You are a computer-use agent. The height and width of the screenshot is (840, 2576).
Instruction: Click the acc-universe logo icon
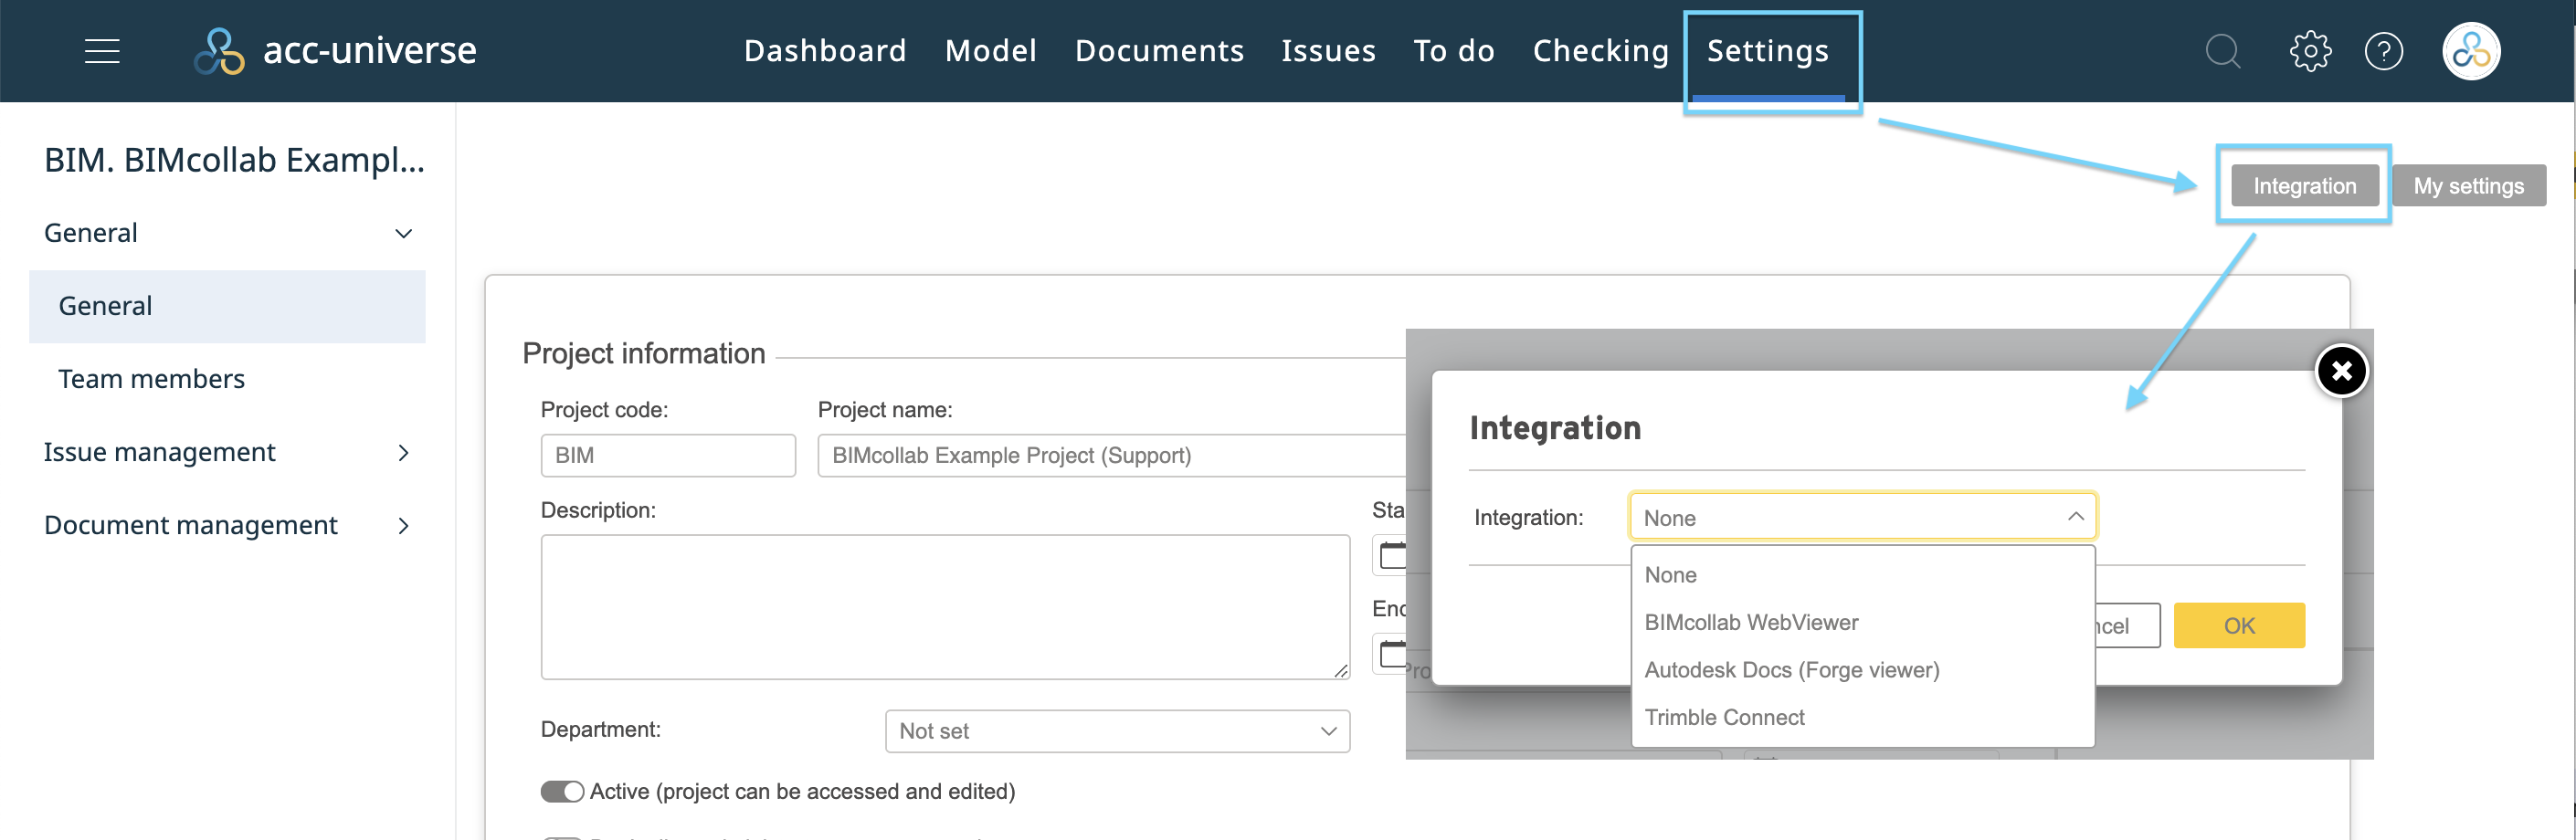pos(219,51)
